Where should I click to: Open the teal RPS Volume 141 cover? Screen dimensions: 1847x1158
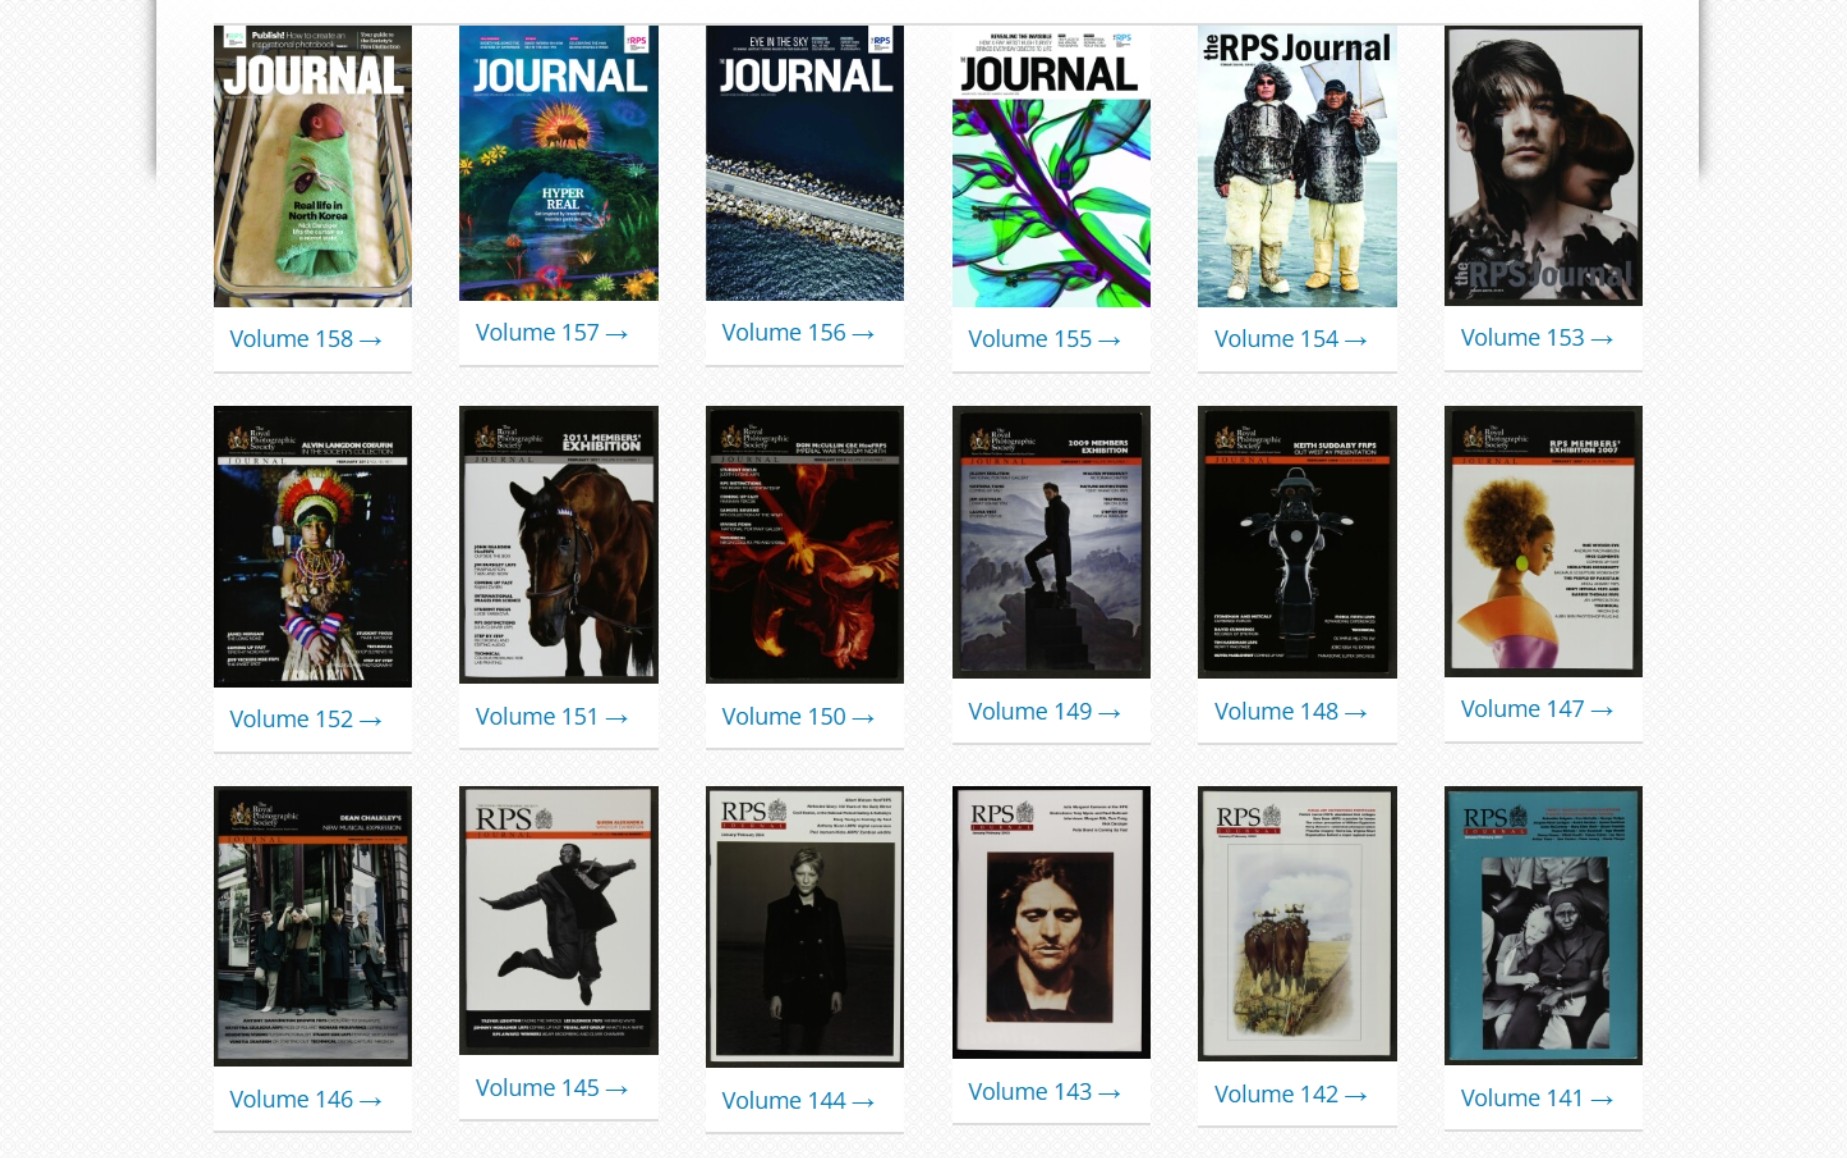click(1543, 925)
